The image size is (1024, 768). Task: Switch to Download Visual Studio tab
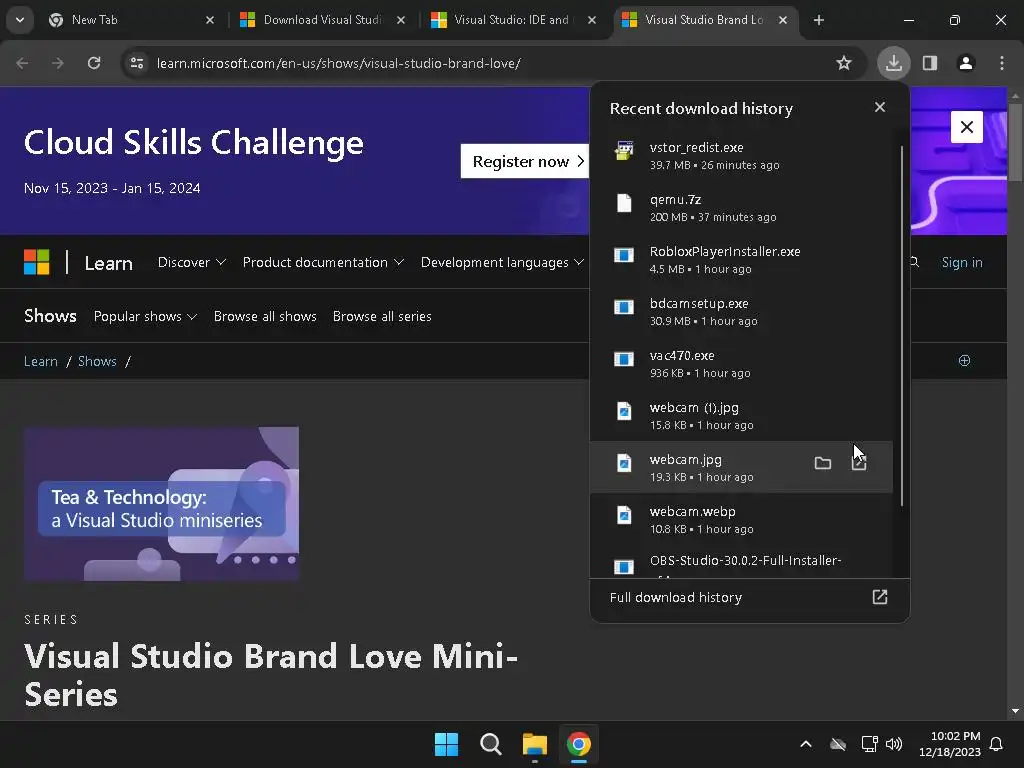point(322,20)
